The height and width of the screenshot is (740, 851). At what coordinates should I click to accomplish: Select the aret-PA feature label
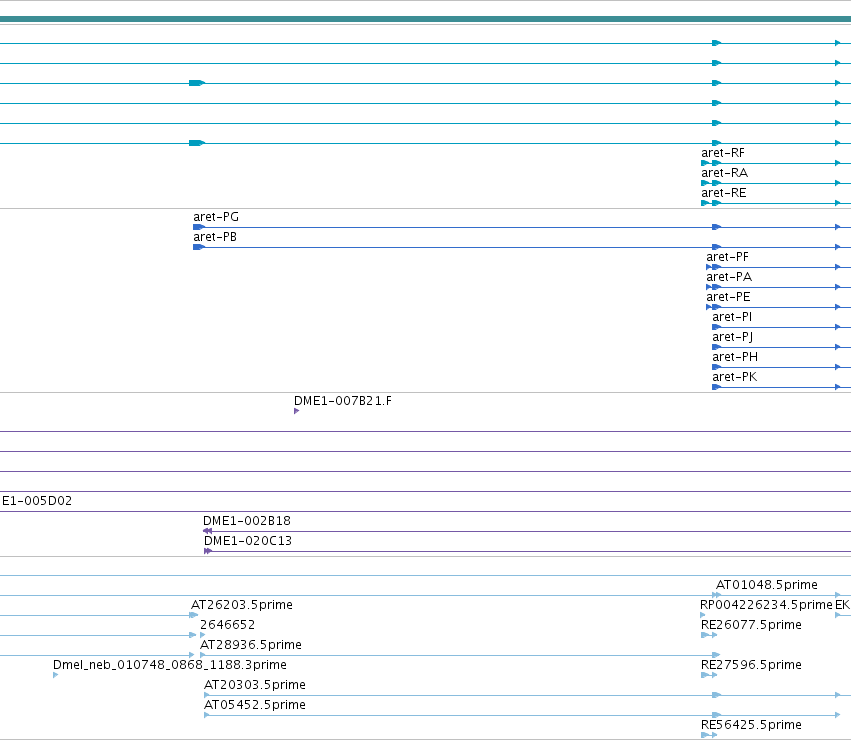click(729, 277)
